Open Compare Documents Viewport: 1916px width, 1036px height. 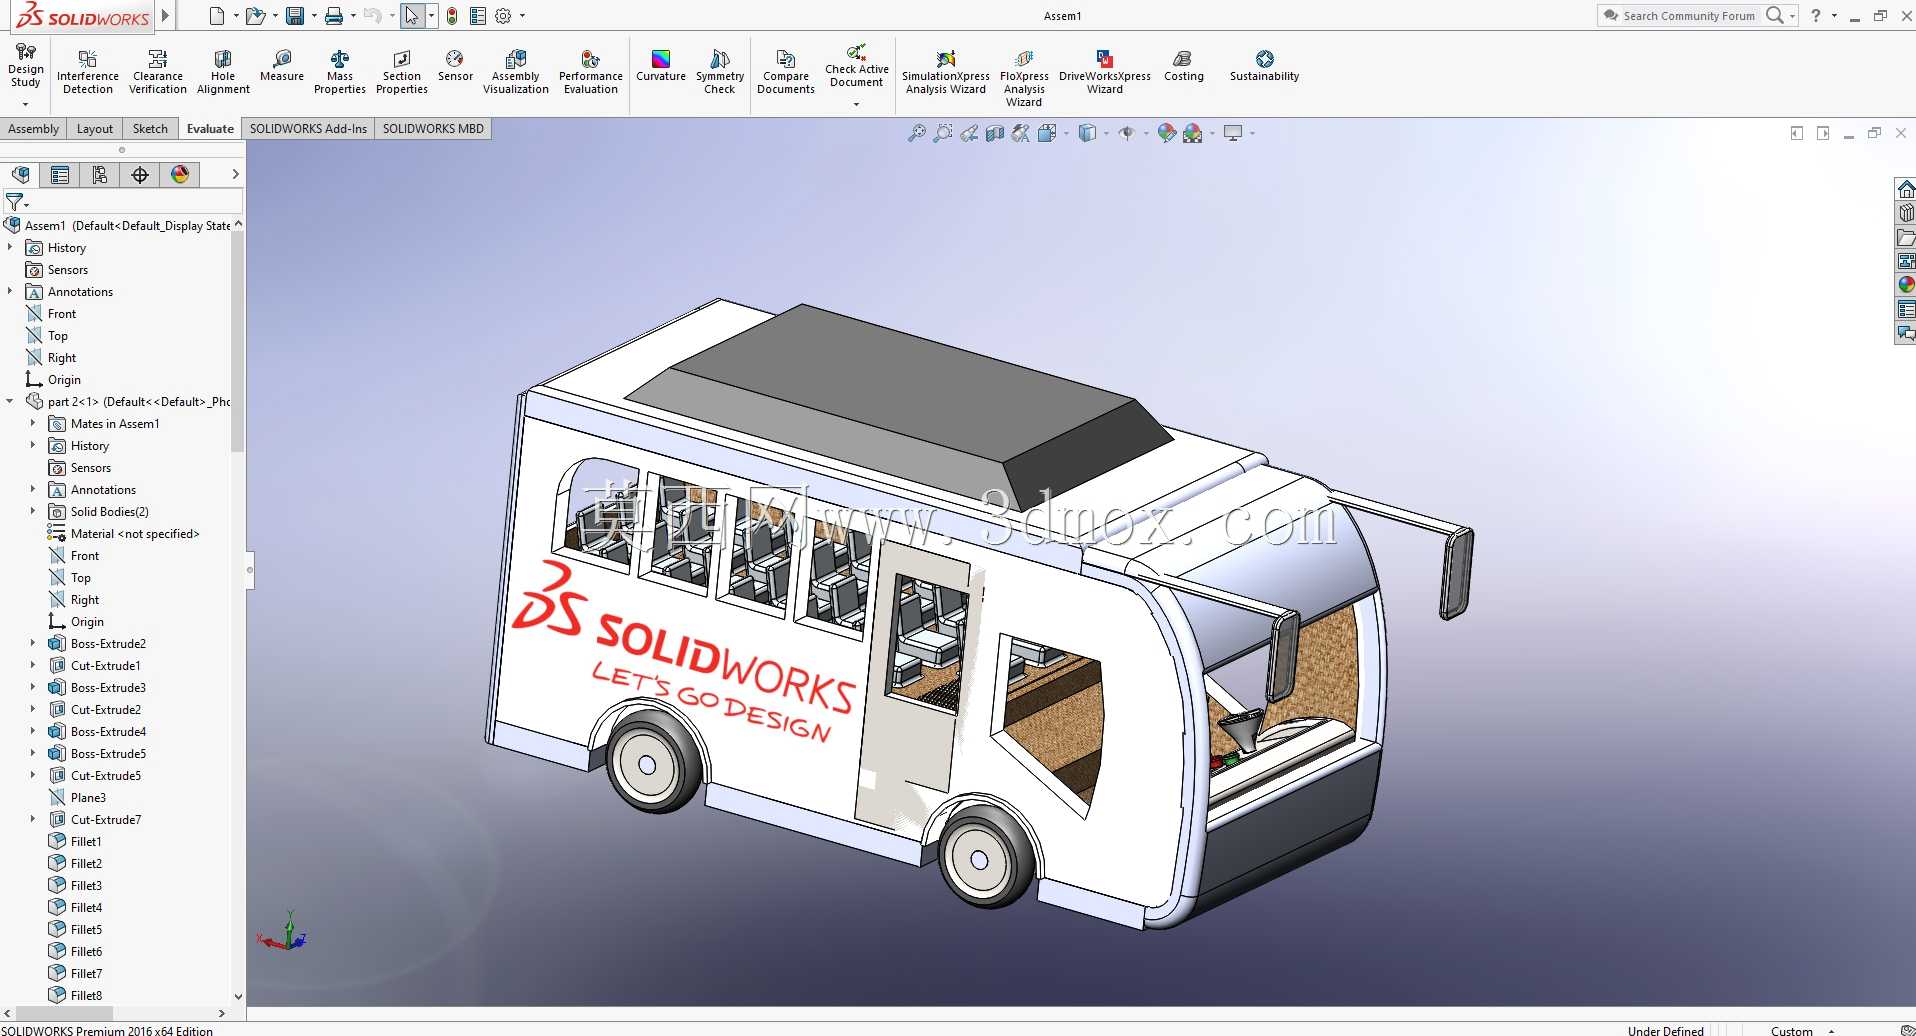(786, 72)
